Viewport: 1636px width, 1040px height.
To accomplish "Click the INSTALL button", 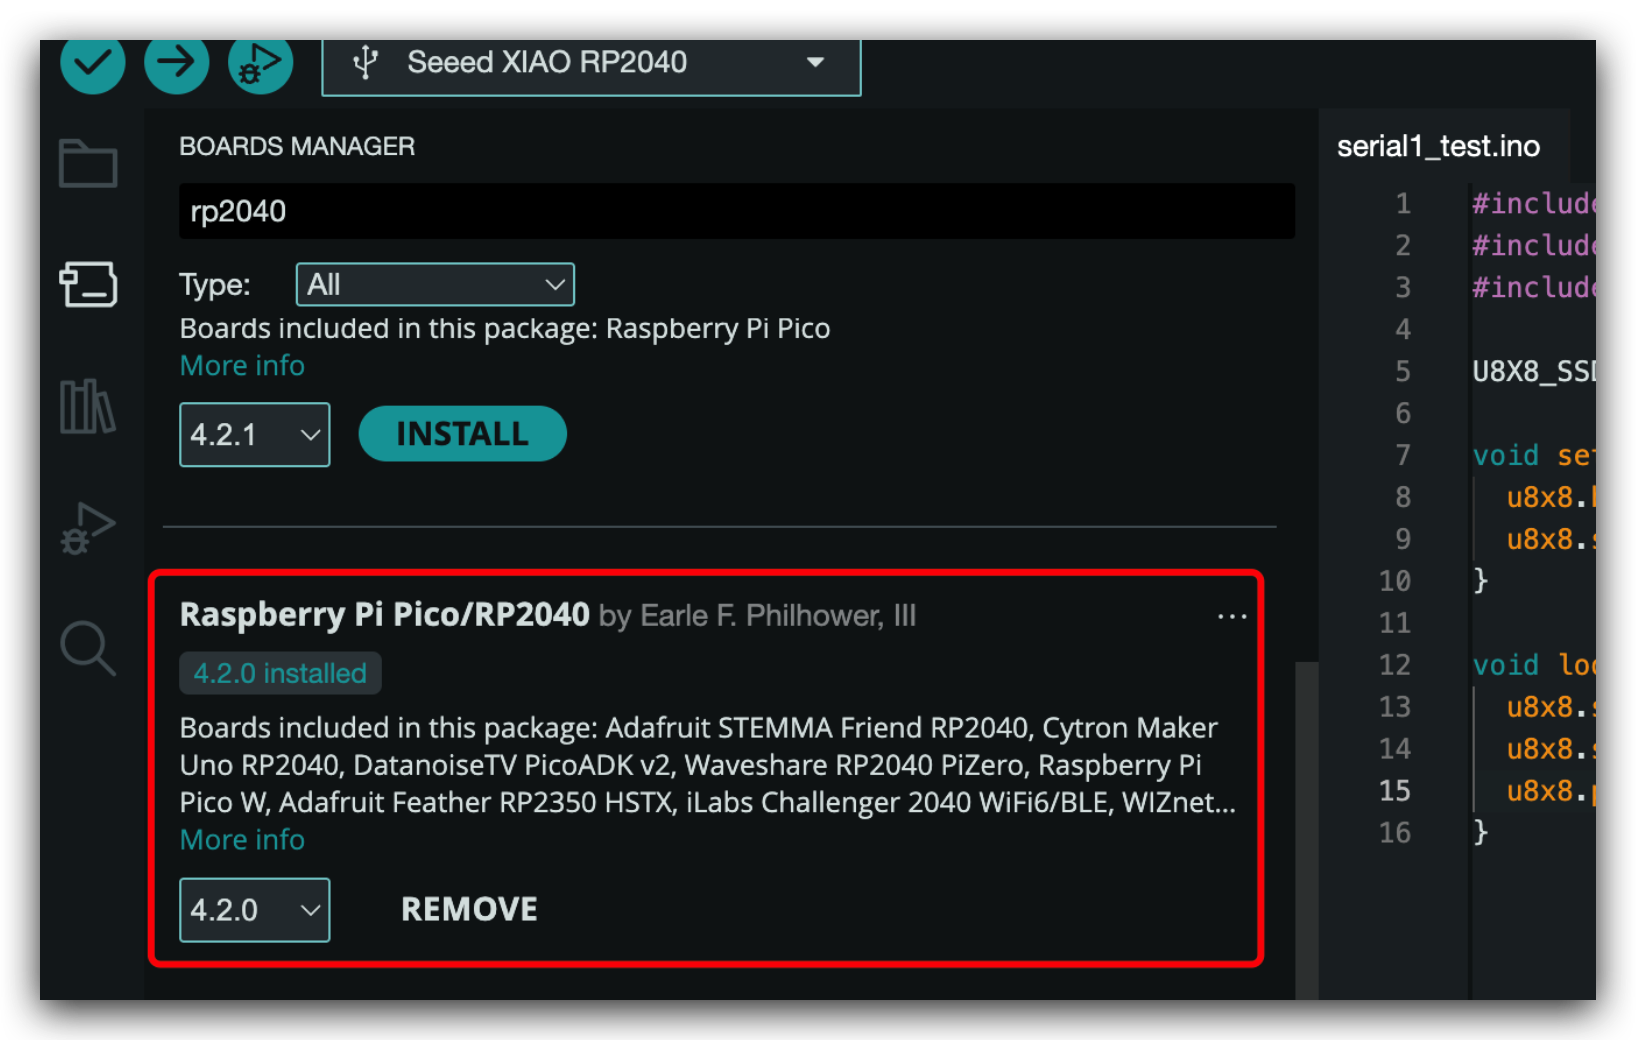I will (462, 434).
